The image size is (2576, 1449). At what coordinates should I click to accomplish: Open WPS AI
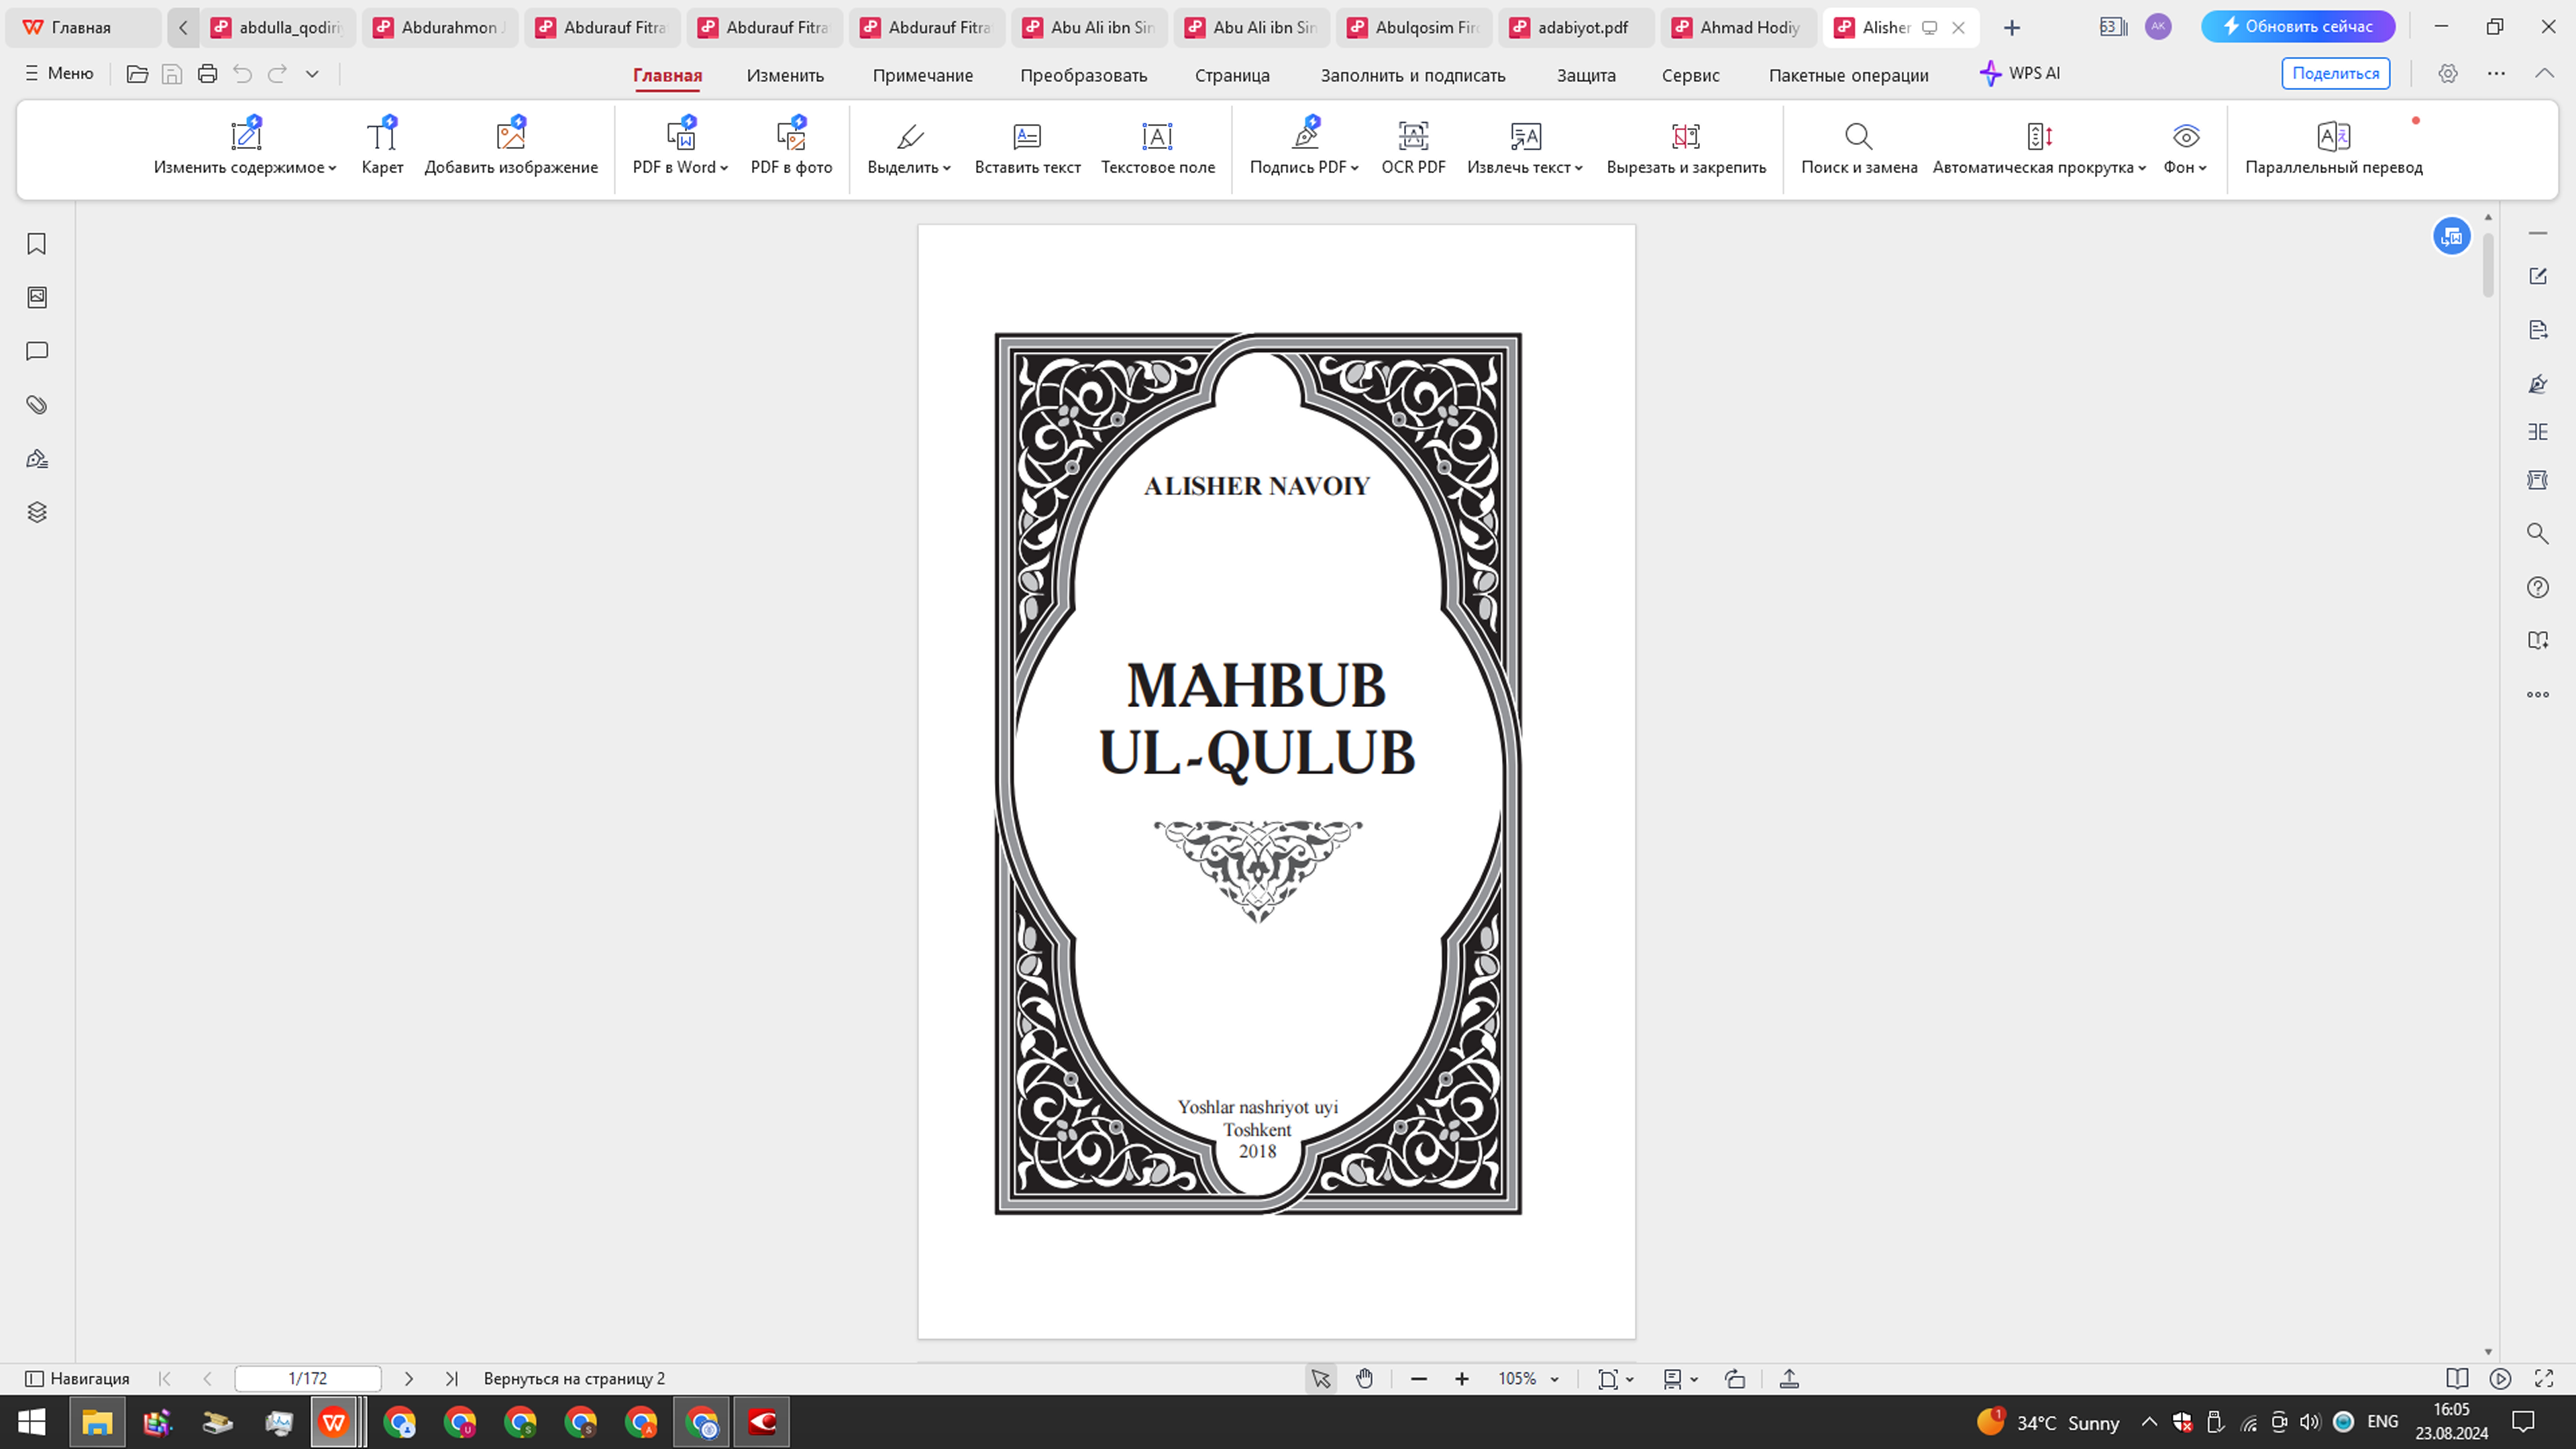(2019, 73)
